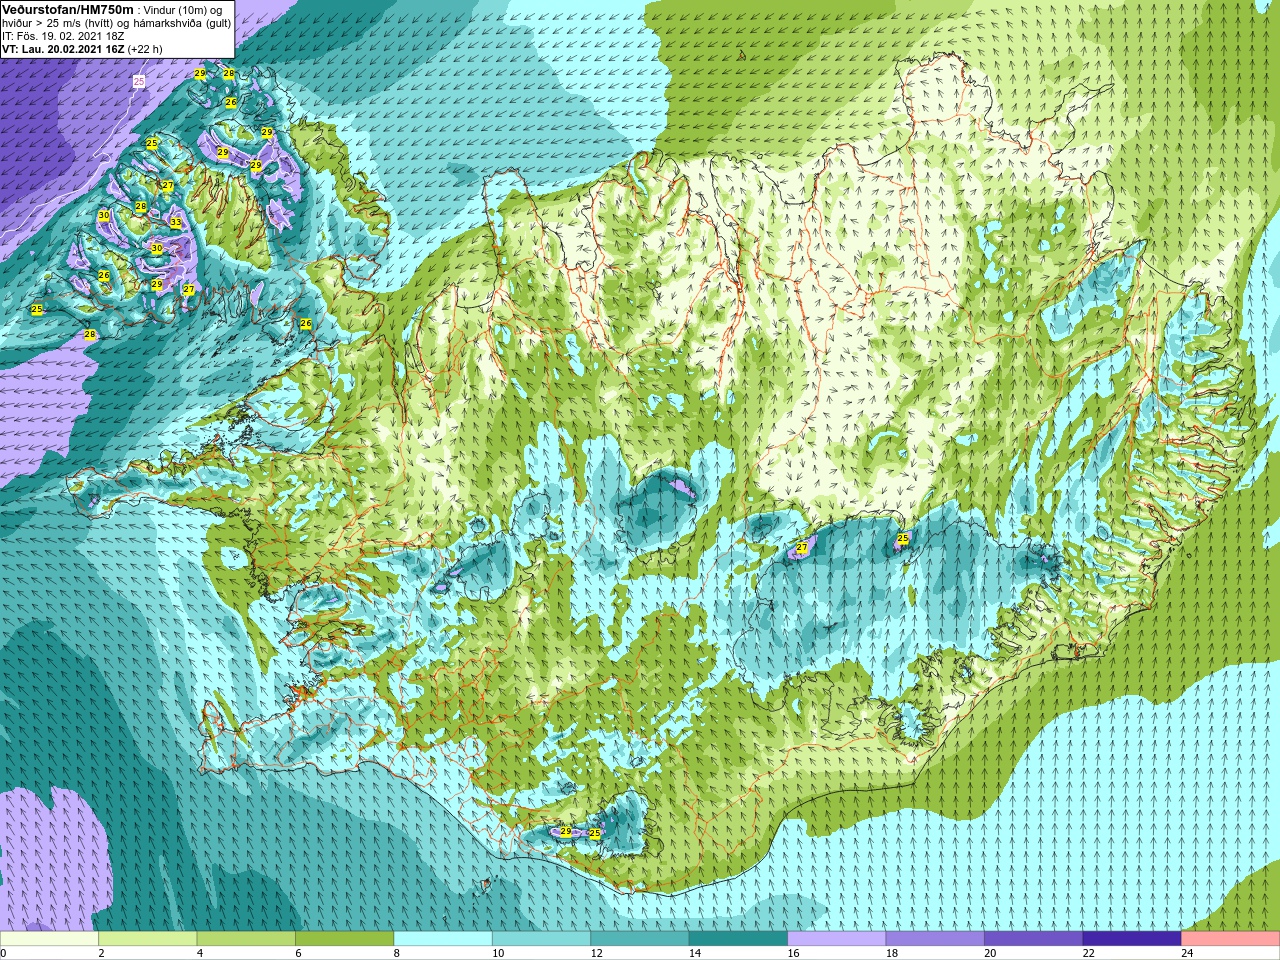This screenshot has height=960, width=1280.
Task: Click scale tick label 12
Action: coord(596,953)
